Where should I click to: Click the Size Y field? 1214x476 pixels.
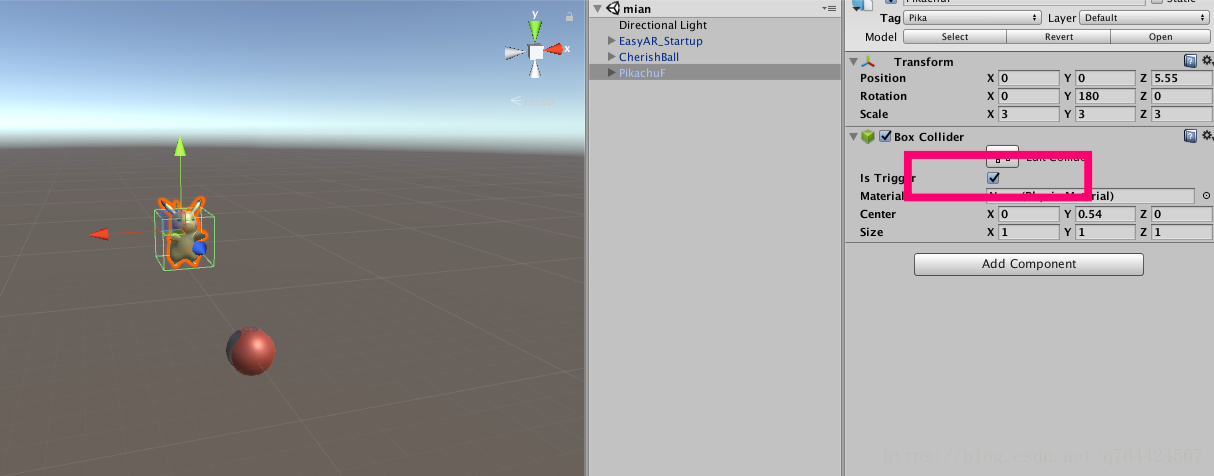(x=1105, y=232)
